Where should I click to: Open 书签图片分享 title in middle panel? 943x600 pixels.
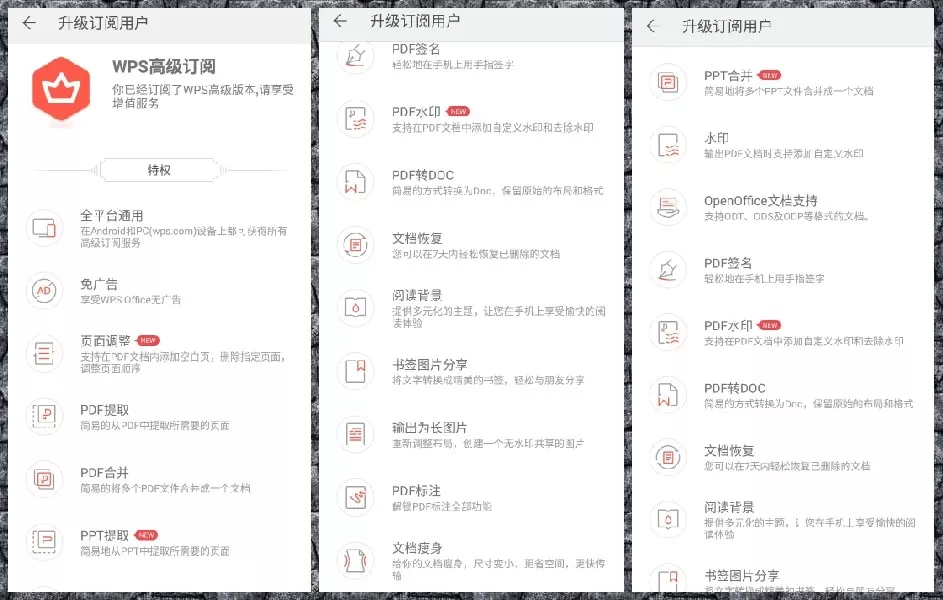coord(429,364)
